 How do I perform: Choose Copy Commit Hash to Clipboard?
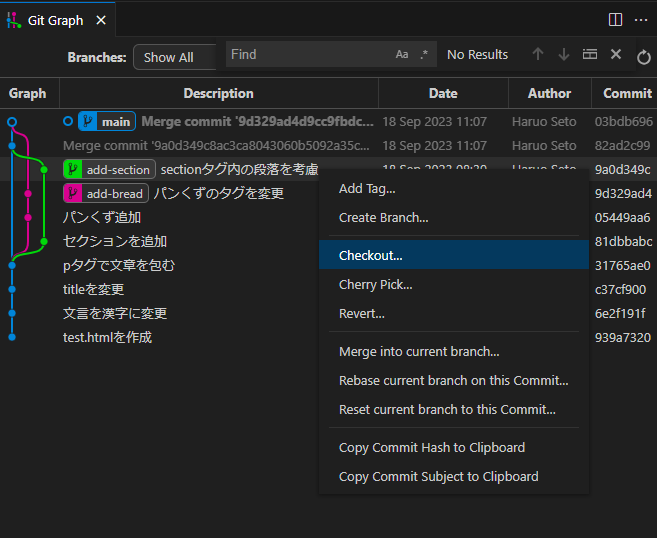click(454, 447)
